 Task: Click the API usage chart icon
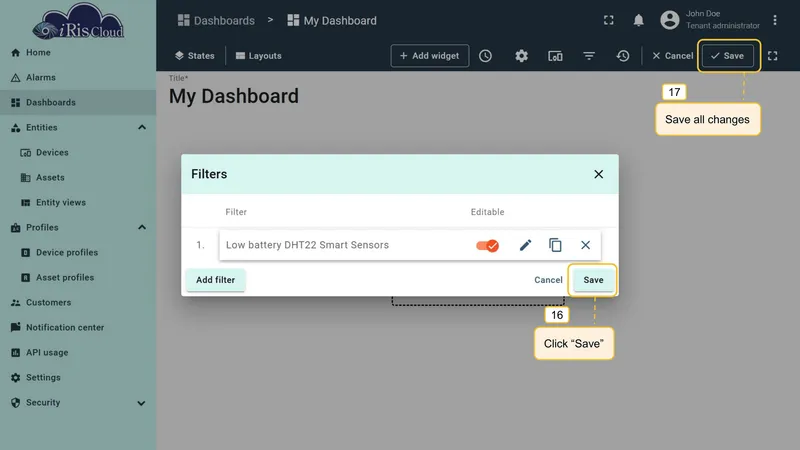pyautogui.click(x=15, y=353)
